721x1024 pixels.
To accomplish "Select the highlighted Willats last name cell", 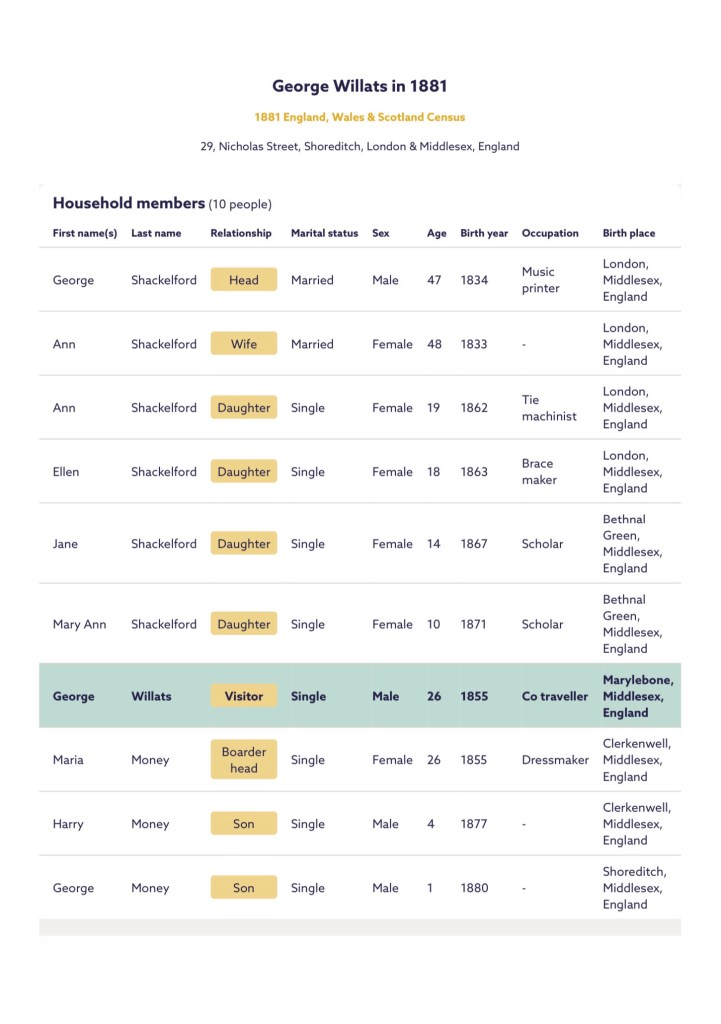I will [151, 696].
